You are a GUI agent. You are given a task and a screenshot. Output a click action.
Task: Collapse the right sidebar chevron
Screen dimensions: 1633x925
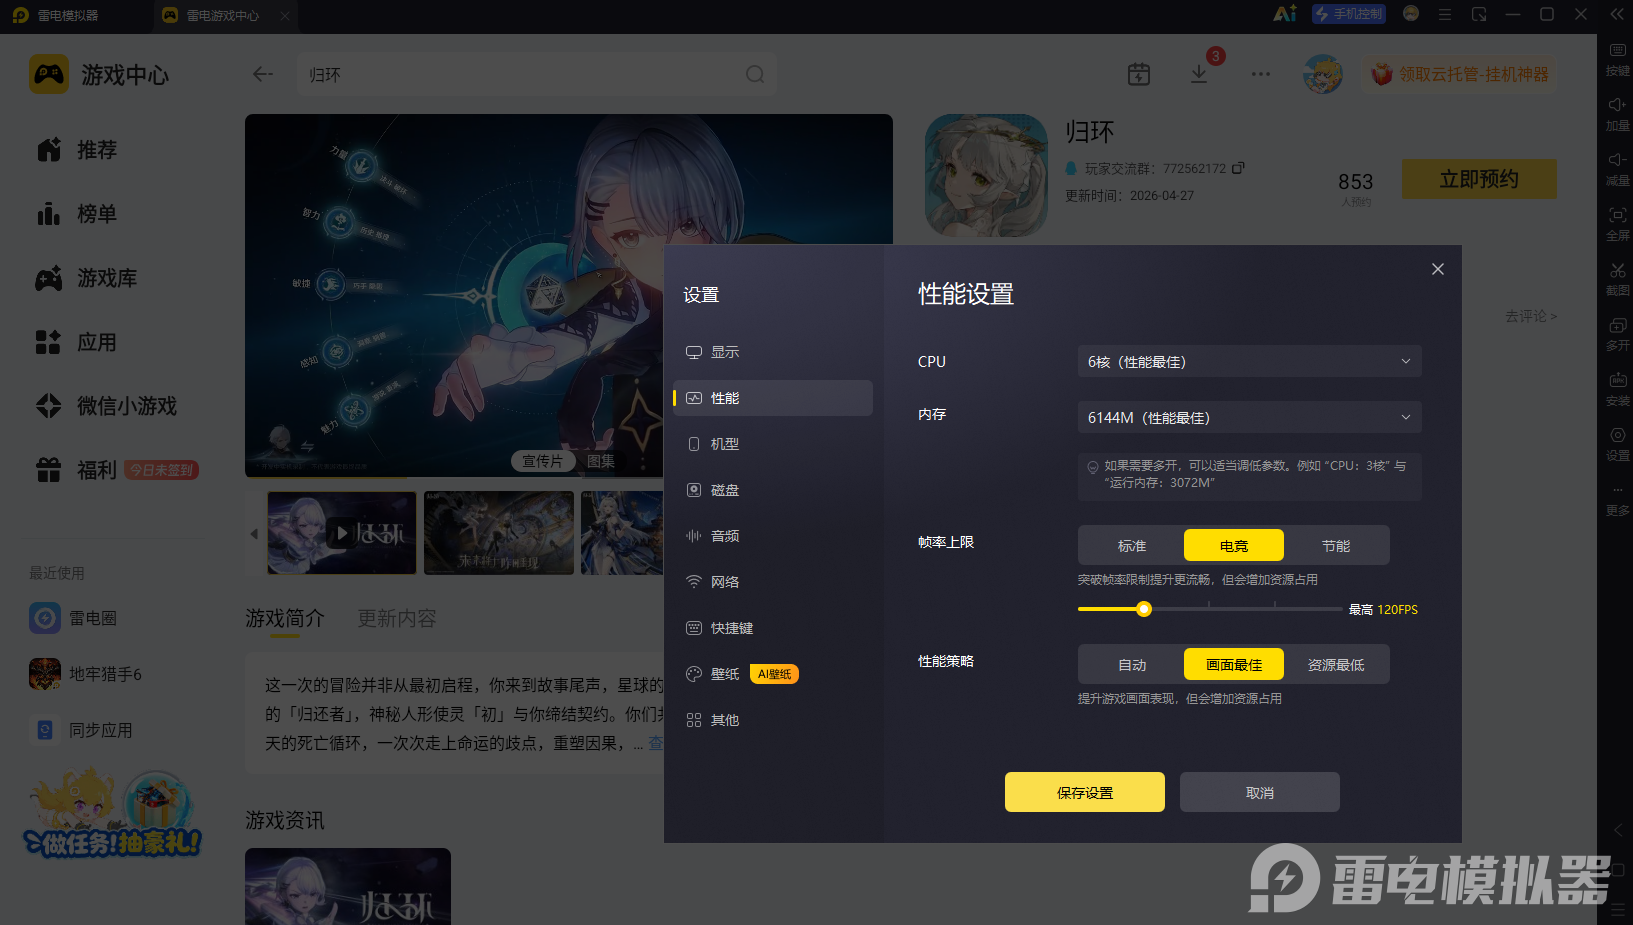click(x=1617, y=831)
